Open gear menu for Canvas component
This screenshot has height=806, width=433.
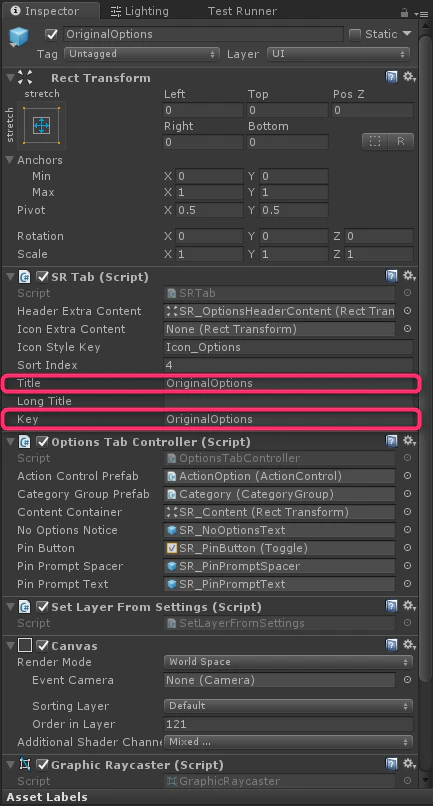click(409, 645)
